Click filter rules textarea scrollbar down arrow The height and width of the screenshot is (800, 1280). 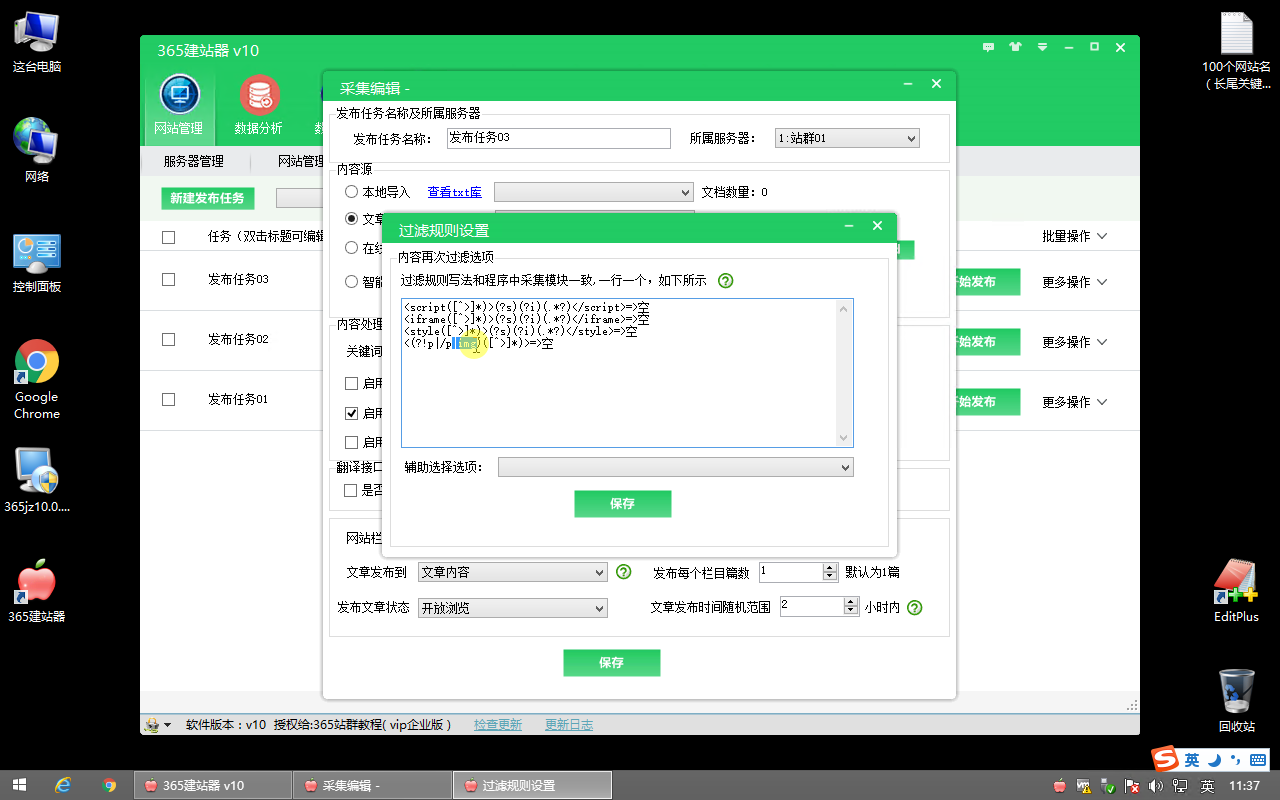(844, 438)
